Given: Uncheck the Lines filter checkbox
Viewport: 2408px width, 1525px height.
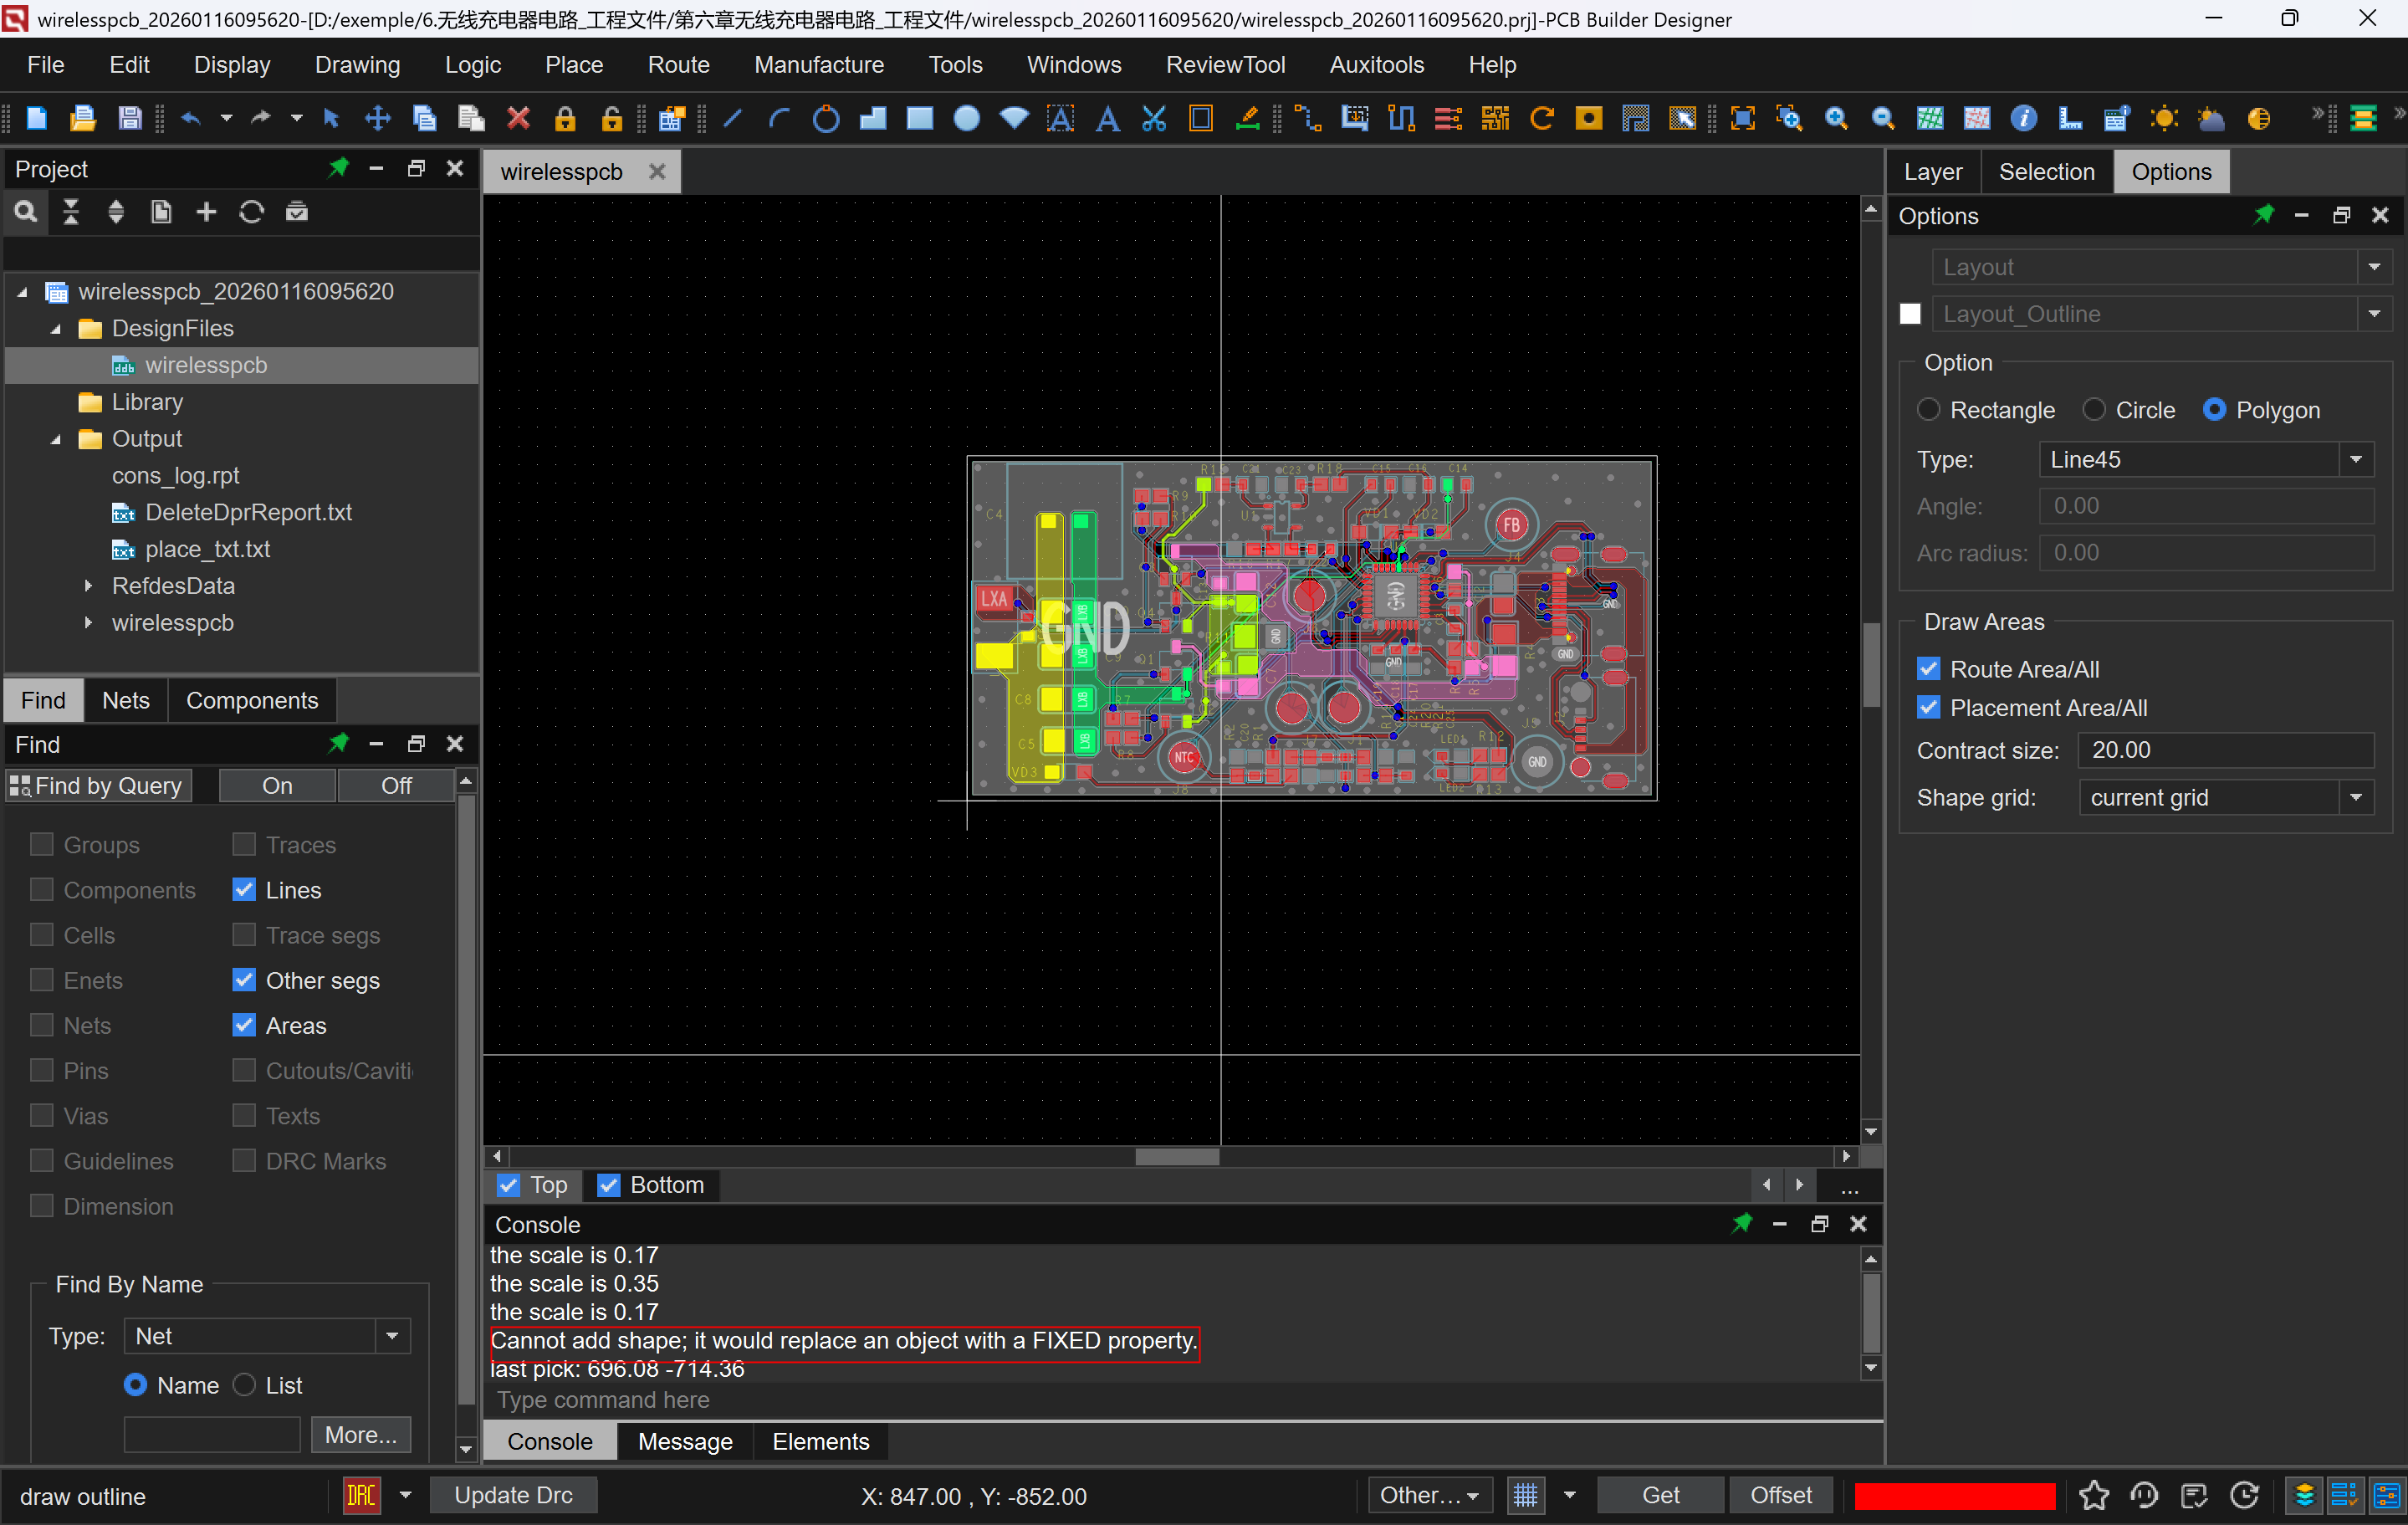Looking at the screenshot, I should pos(244,890).
